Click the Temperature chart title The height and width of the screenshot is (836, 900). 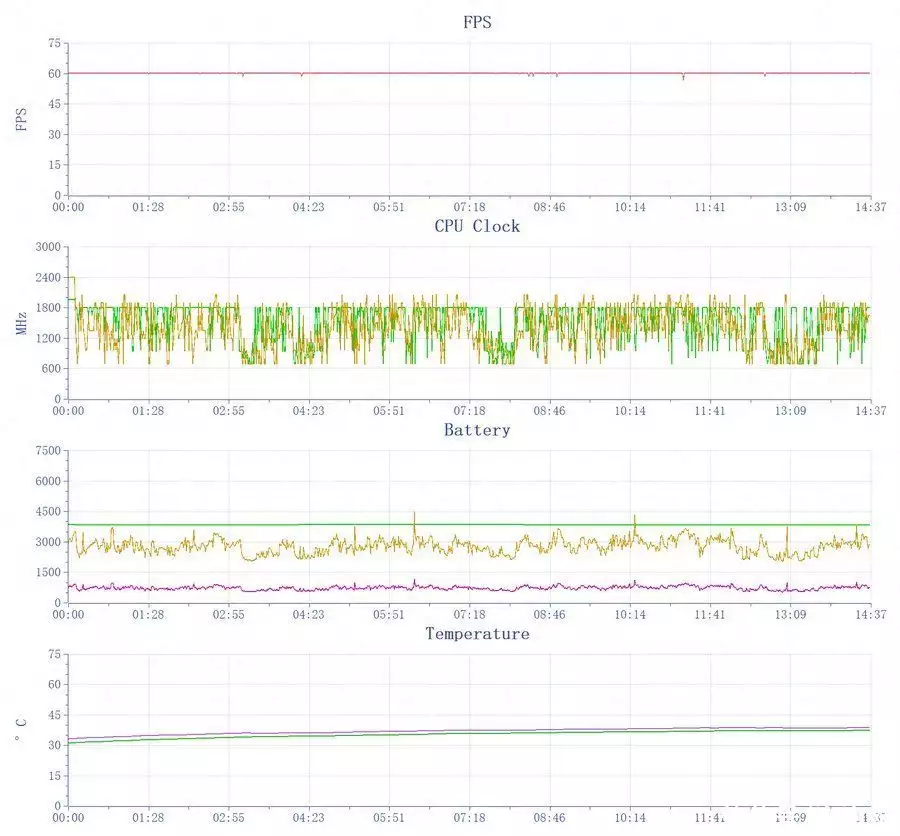(x=477, y=634)
